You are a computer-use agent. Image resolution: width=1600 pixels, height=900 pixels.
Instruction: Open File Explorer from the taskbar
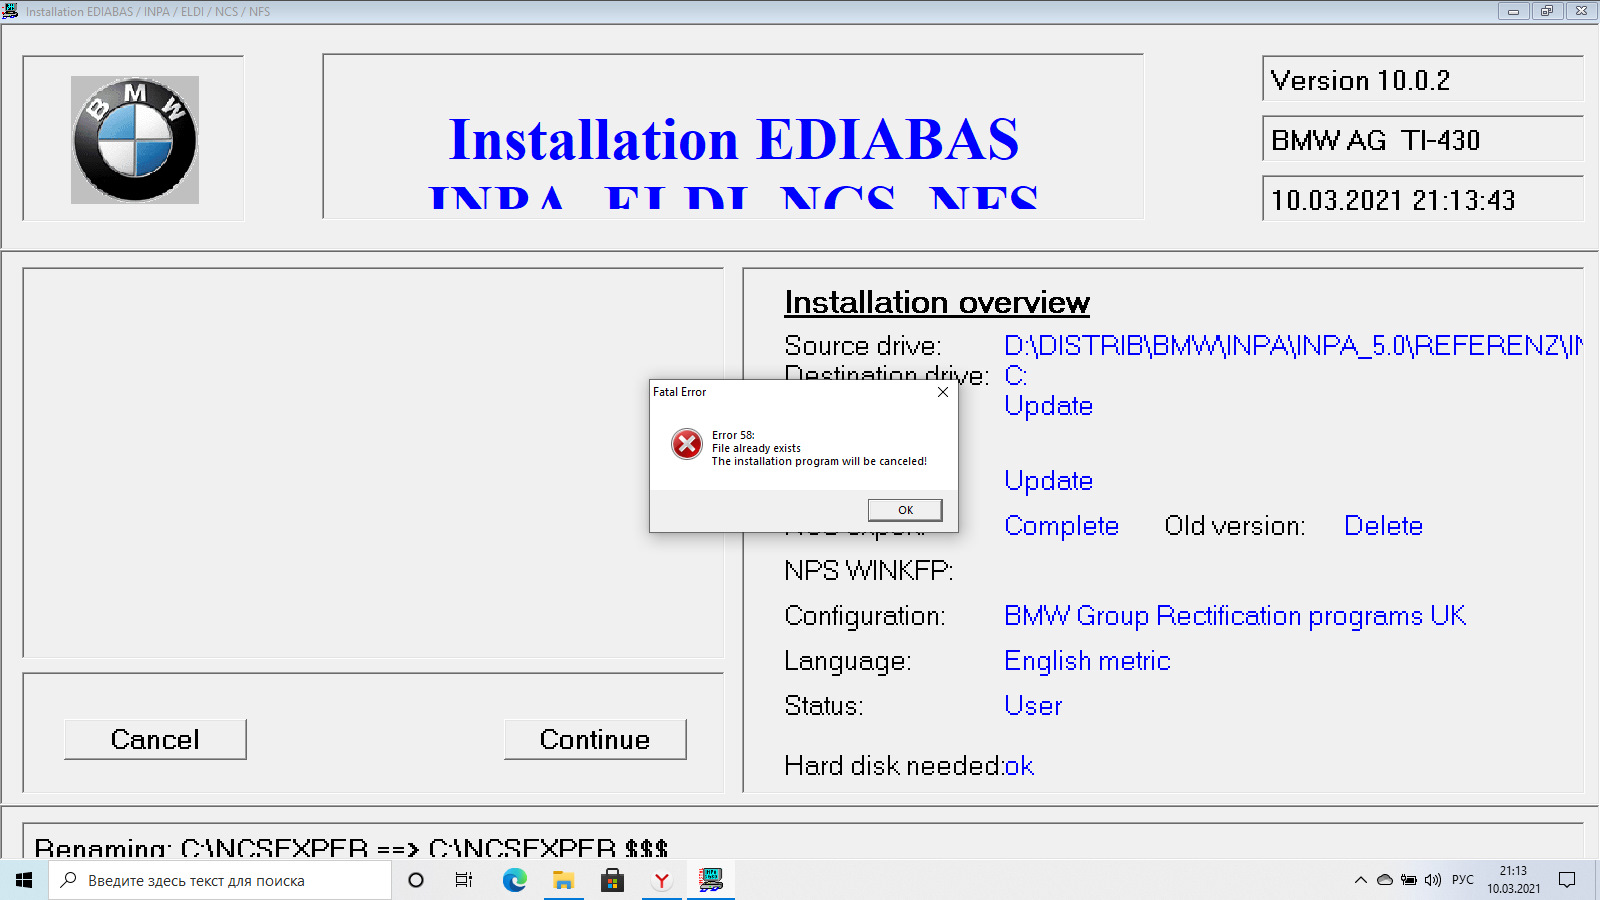click(563, 880)
